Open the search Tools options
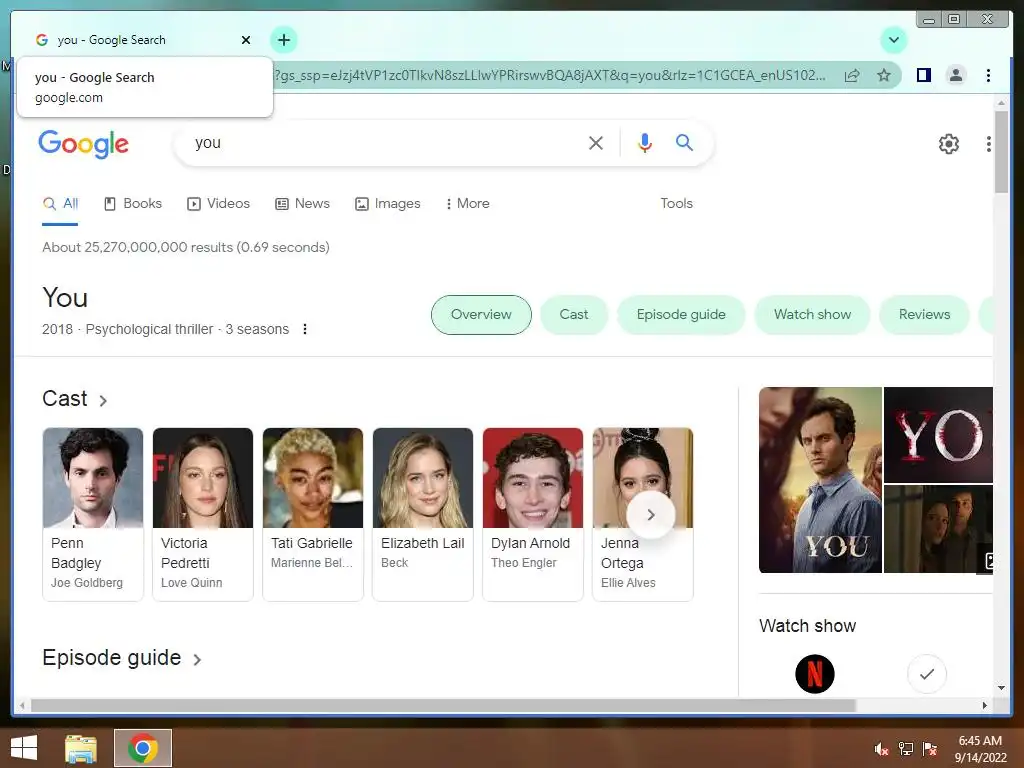This screenshot has width=1024, height=768. tap(677, 204)
